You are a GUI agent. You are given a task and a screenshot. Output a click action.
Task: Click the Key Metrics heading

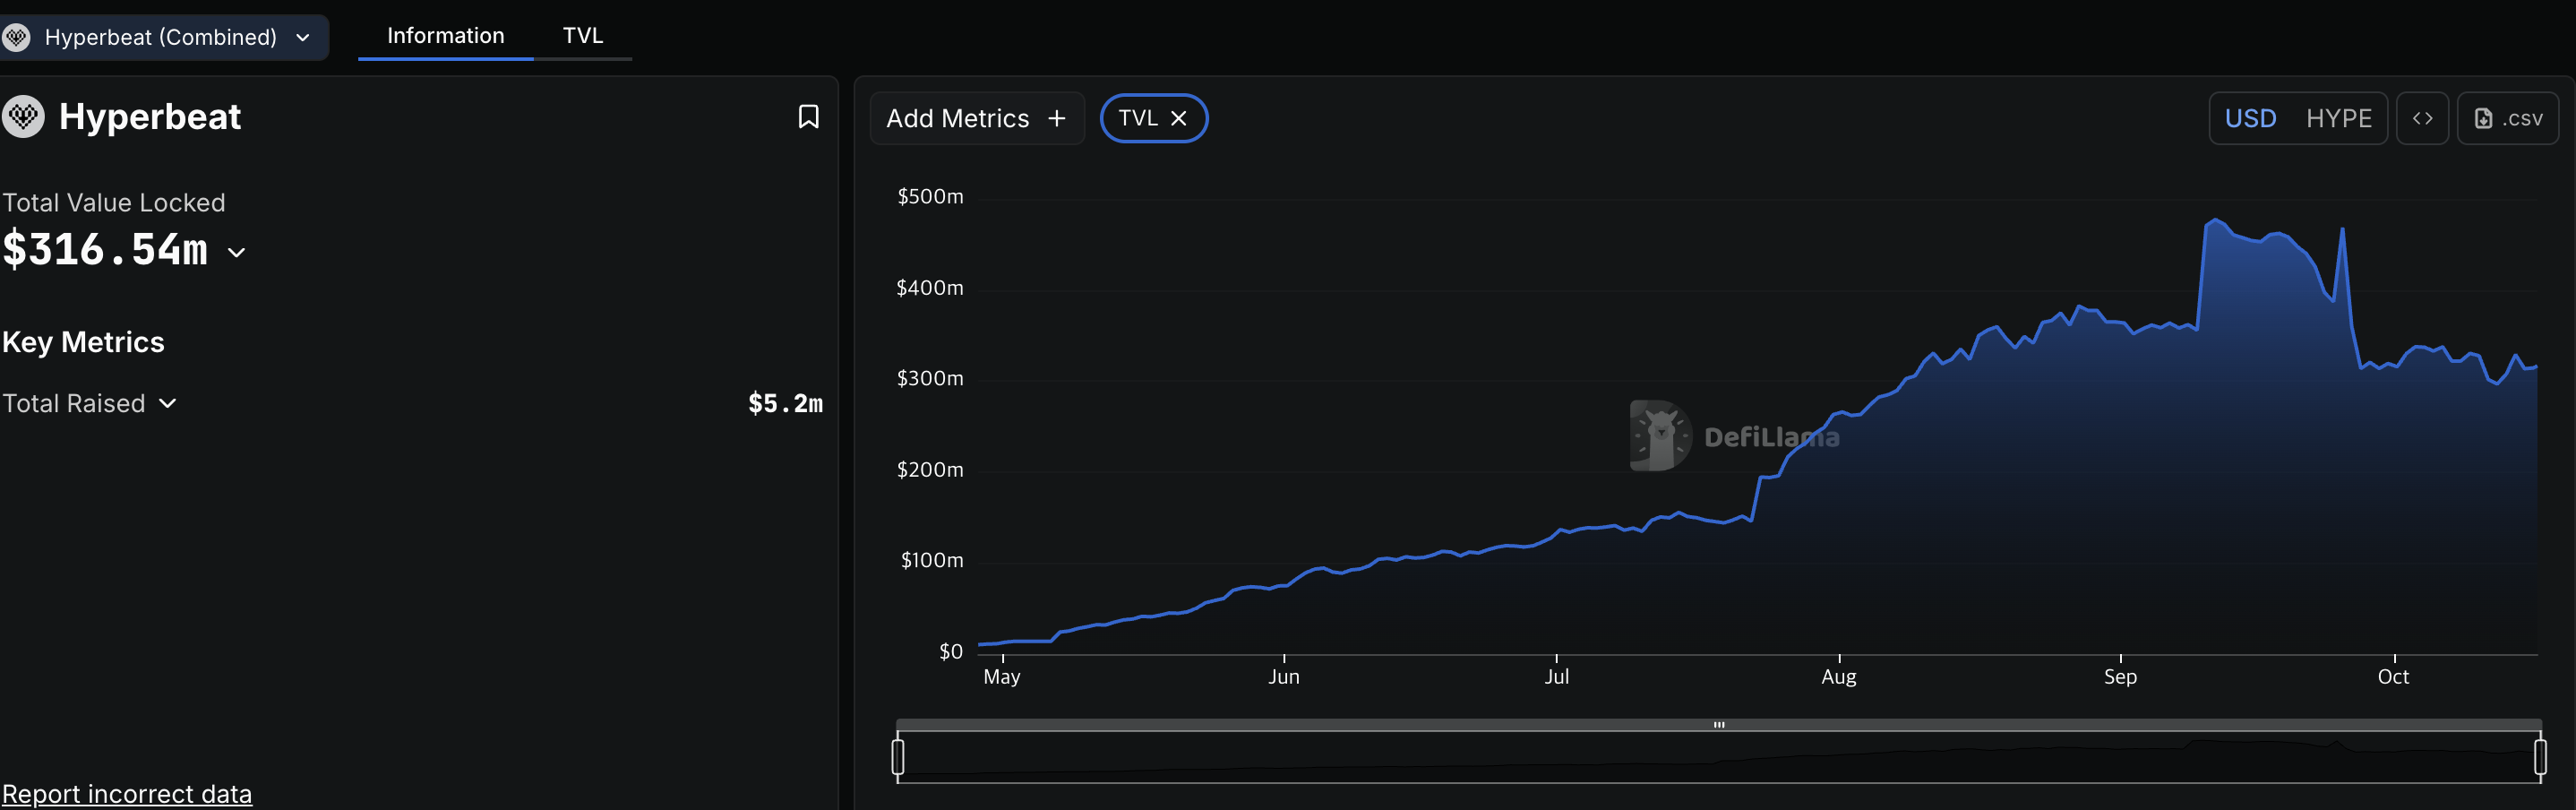click(83, 342)
